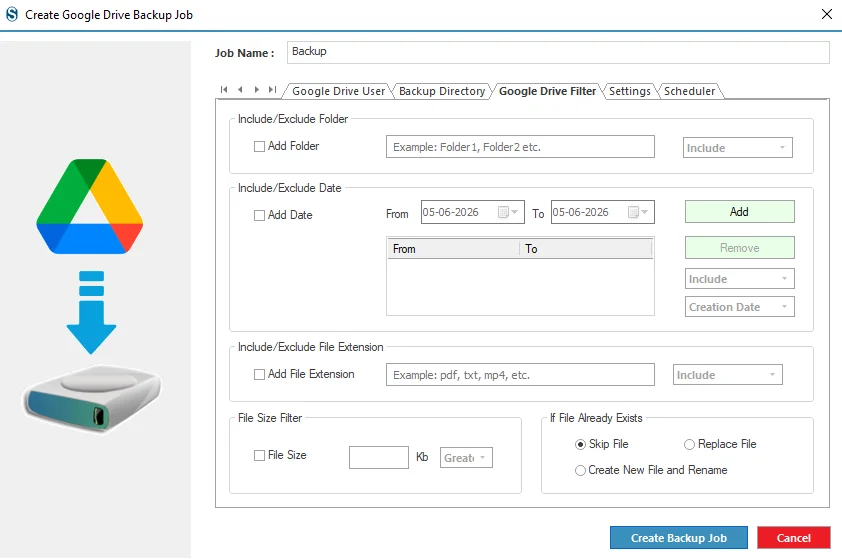The image size is (842, 559).
Task: Click the Job Name input field
Action: coord(558,52)
